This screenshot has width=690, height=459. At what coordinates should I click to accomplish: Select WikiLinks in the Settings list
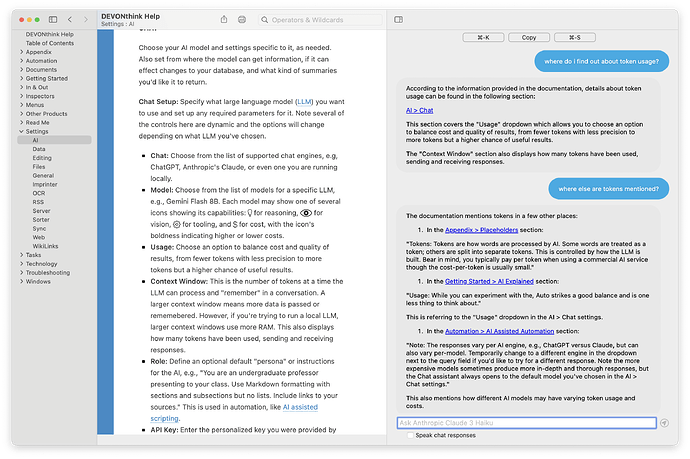coord(45,245)
